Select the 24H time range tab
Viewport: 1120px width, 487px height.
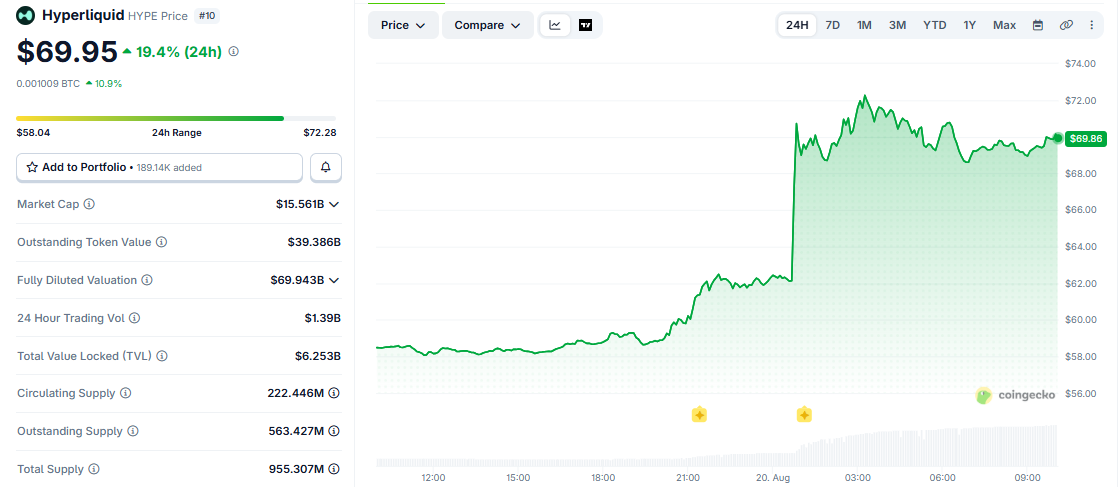click(x=797, y=25)
